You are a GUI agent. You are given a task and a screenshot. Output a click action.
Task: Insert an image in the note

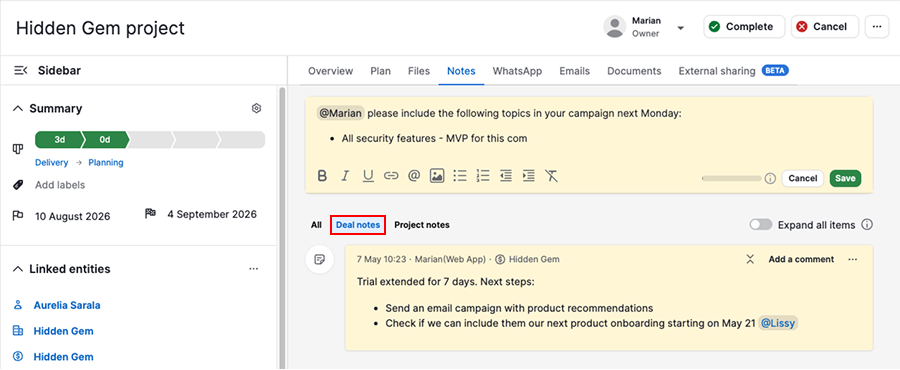(437, 176)
